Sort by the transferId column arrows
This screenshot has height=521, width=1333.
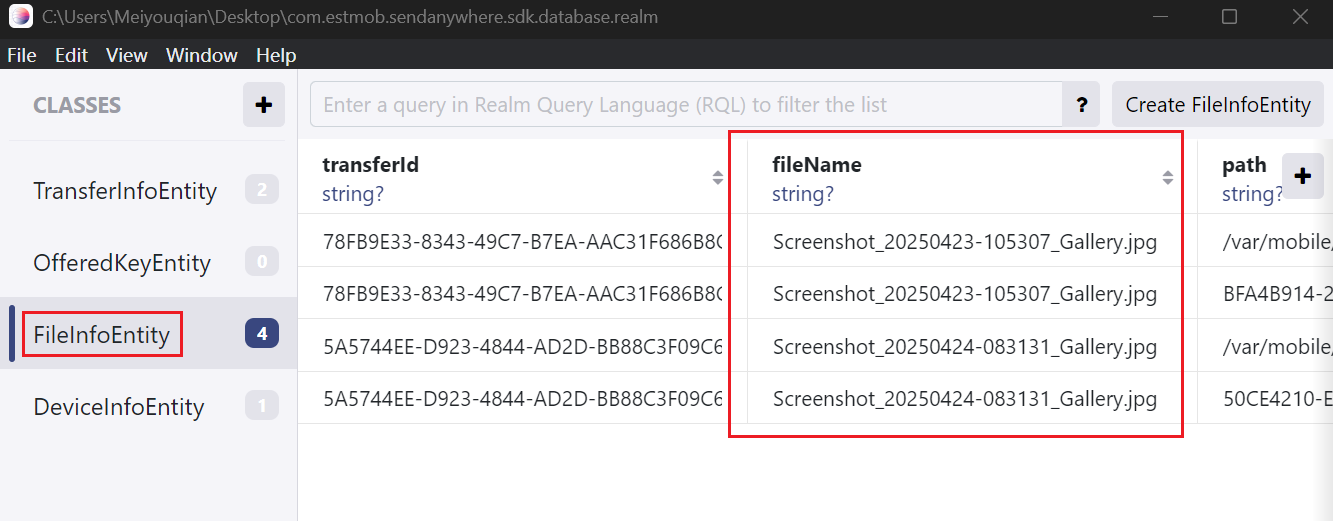(x=717, y=178)
